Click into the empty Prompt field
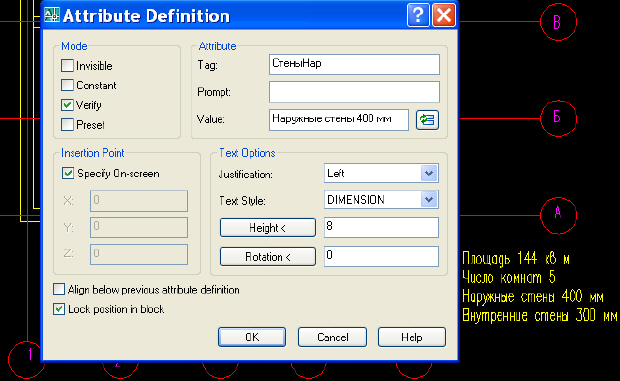Image resolution: width=620 pixels, height=381 pixels. (x=354, y=92)
